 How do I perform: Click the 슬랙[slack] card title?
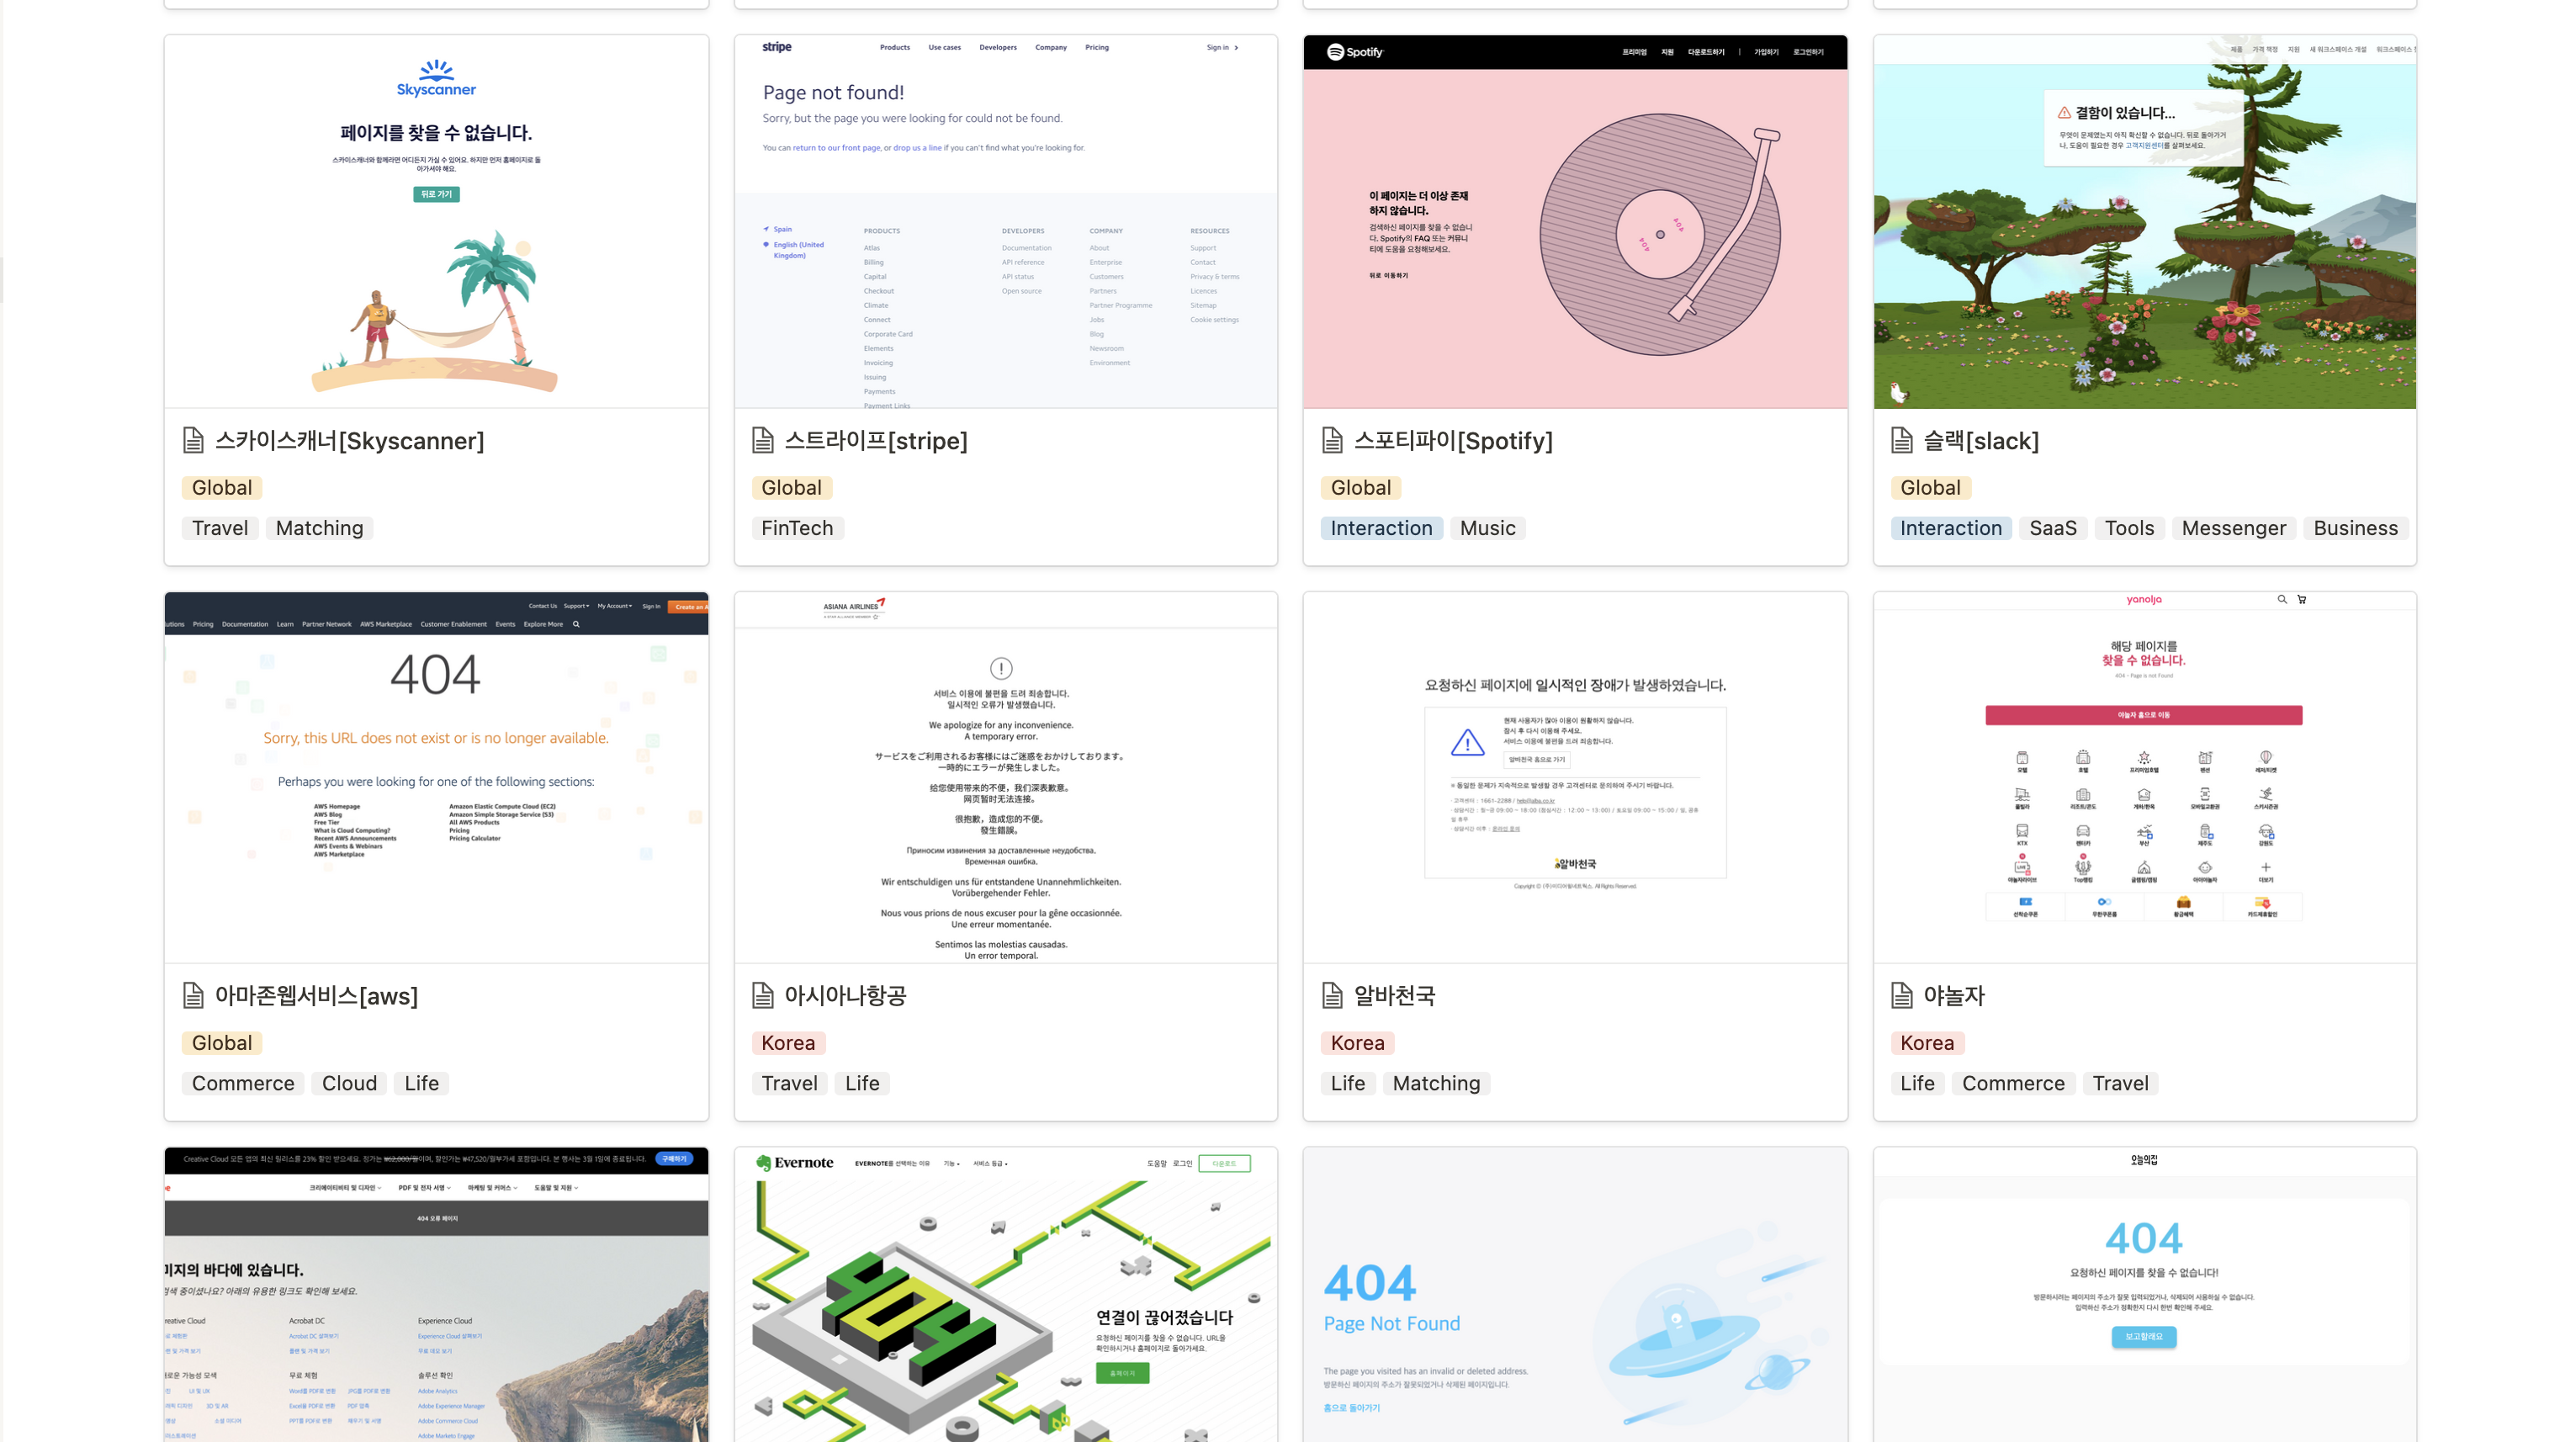1980,440
